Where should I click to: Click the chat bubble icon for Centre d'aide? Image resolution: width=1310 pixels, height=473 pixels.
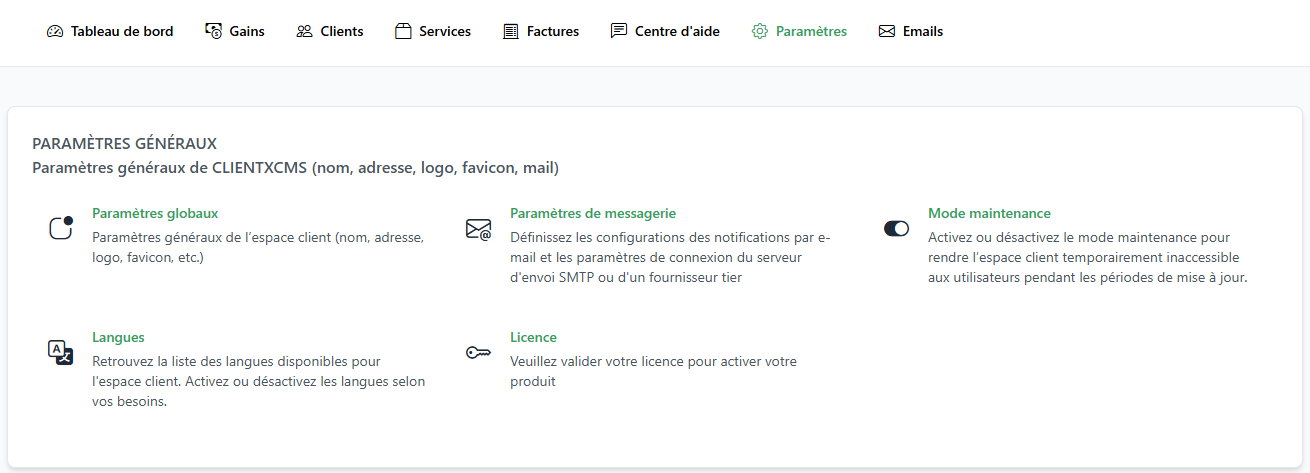coord(619,31)
